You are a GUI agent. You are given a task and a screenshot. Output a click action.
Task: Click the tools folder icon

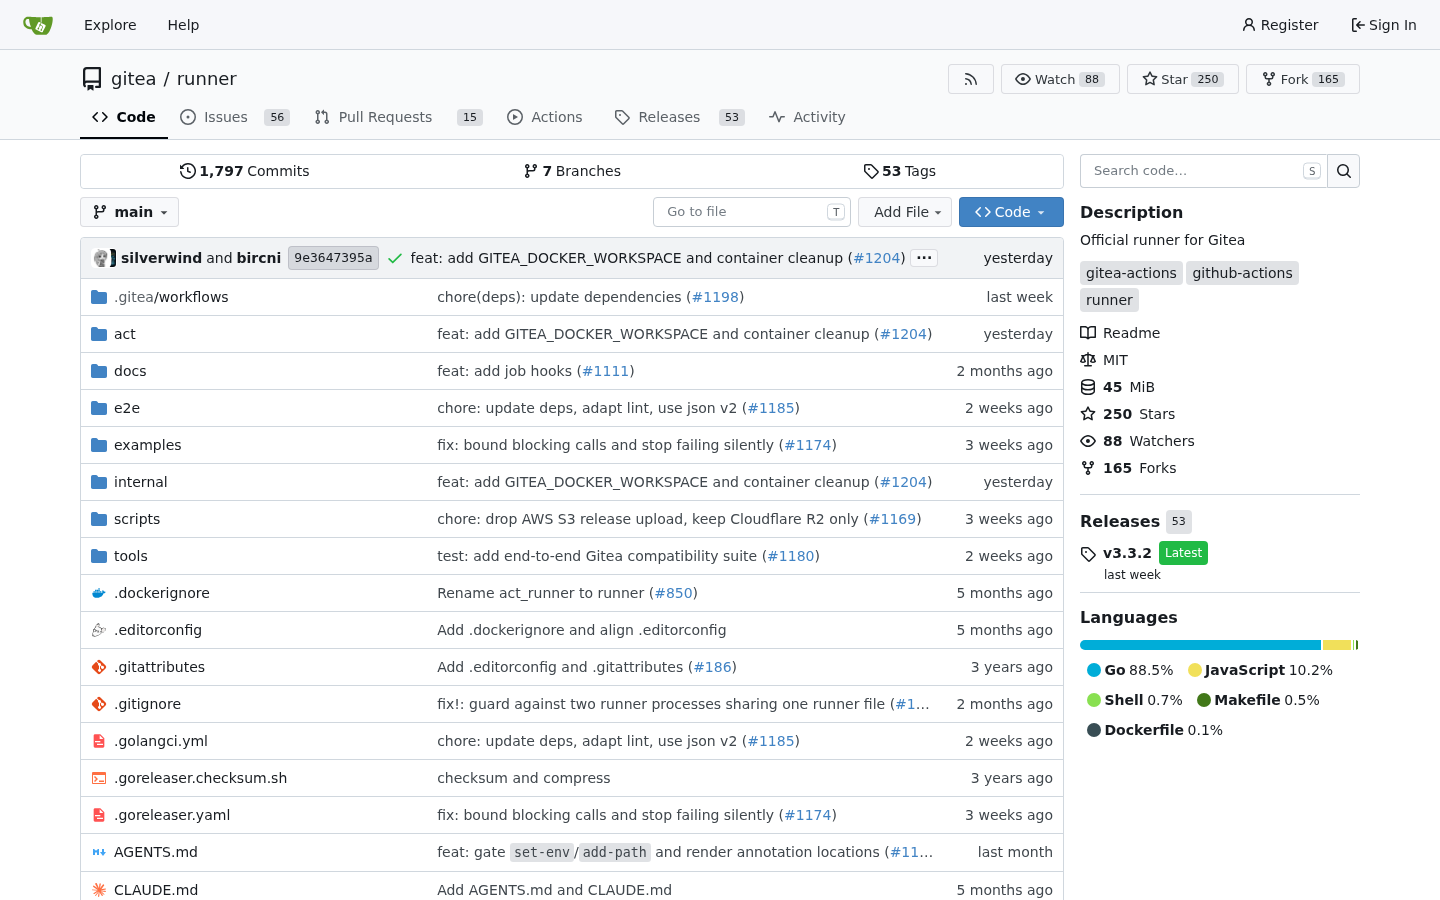(x=99, y=556)
